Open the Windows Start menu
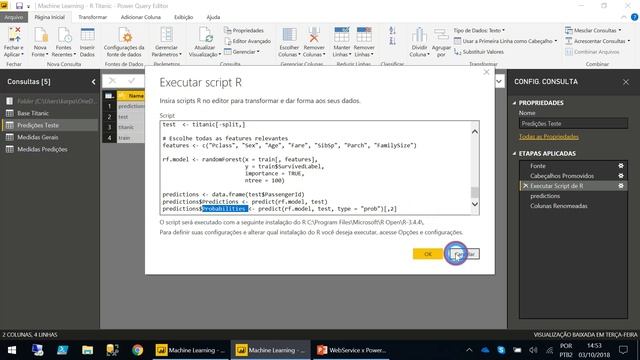The image size is (640, 360). coord(12,350)
